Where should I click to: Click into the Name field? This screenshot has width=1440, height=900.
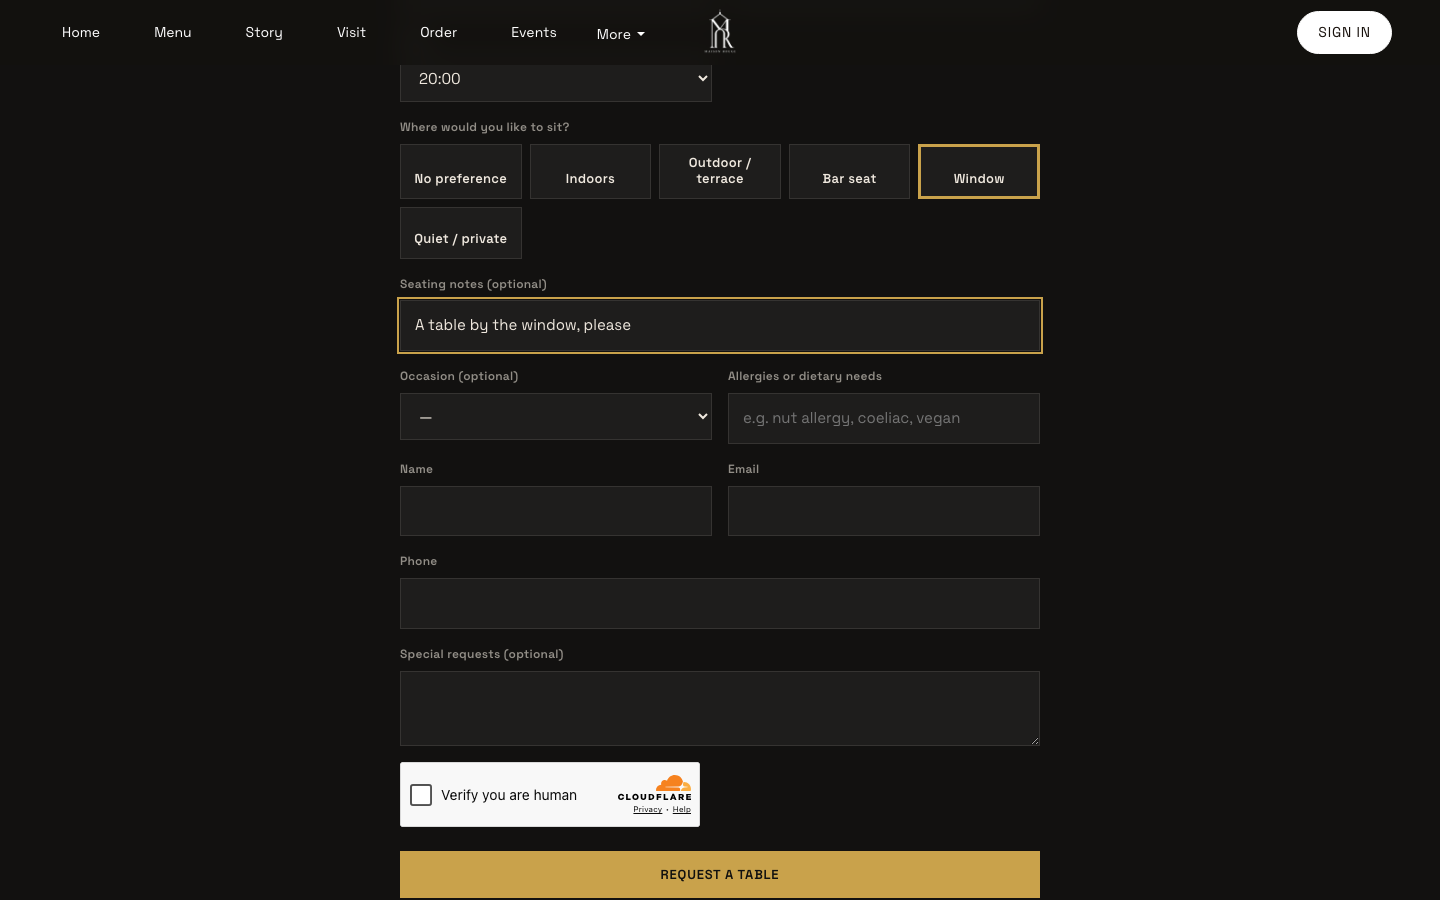pyautogui.click(x=556, y=511)
